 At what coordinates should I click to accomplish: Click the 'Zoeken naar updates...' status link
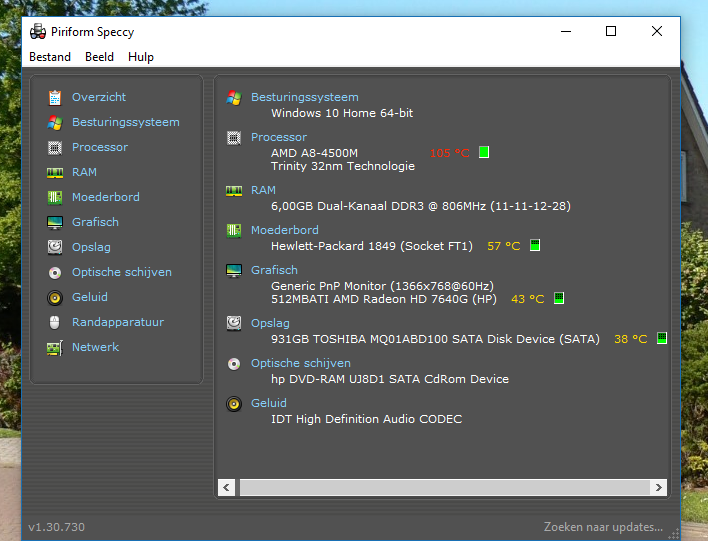[603, 527]
